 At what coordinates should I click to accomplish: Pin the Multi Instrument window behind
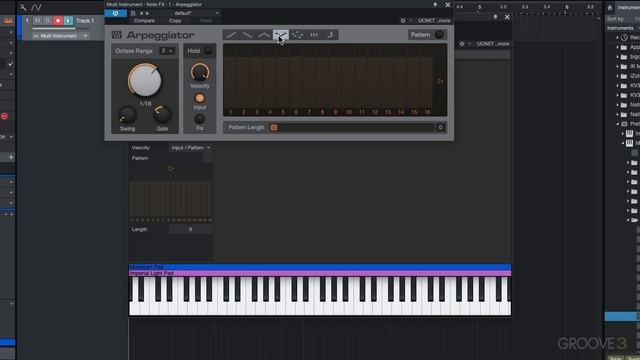(495, 17)
